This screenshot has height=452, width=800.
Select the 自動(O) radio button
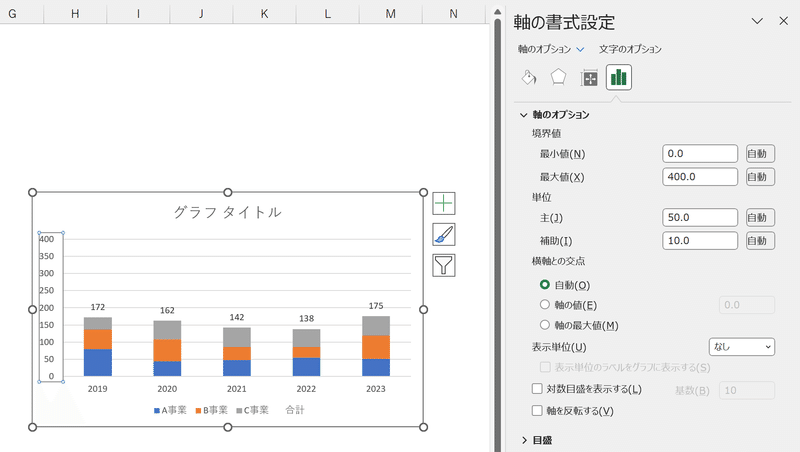pos(545,285)
